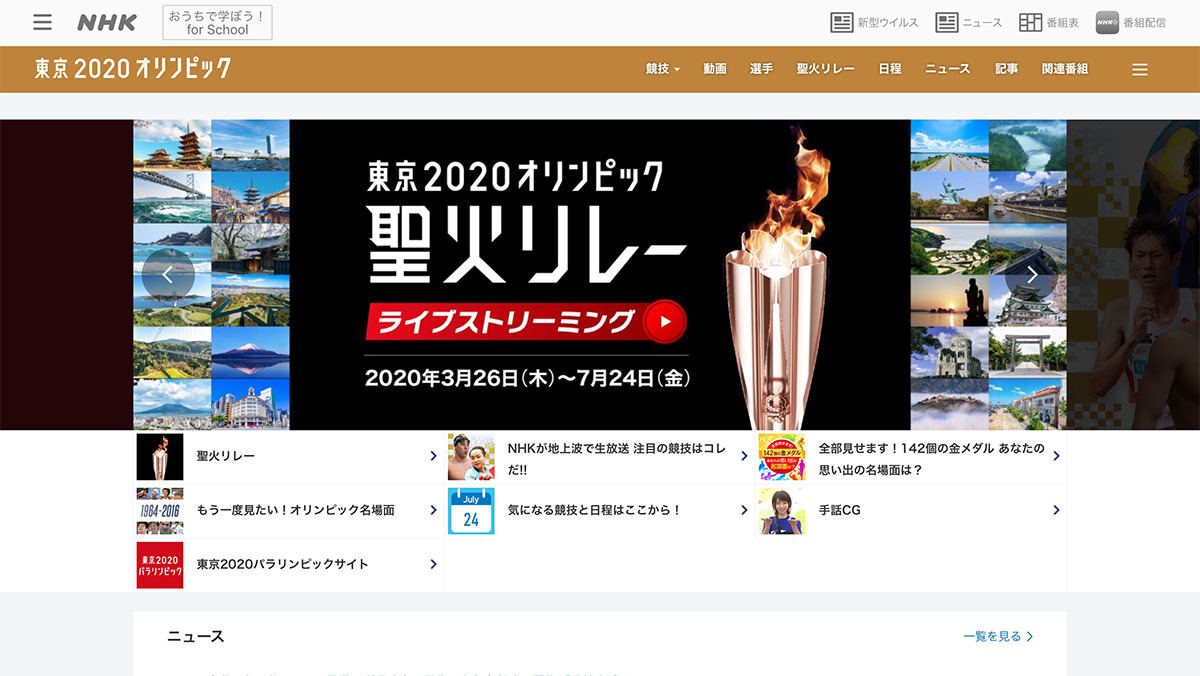Click the 番組表 grid icon
The height and width of the screenshot is (676, 1200).
pos(1031,22)
